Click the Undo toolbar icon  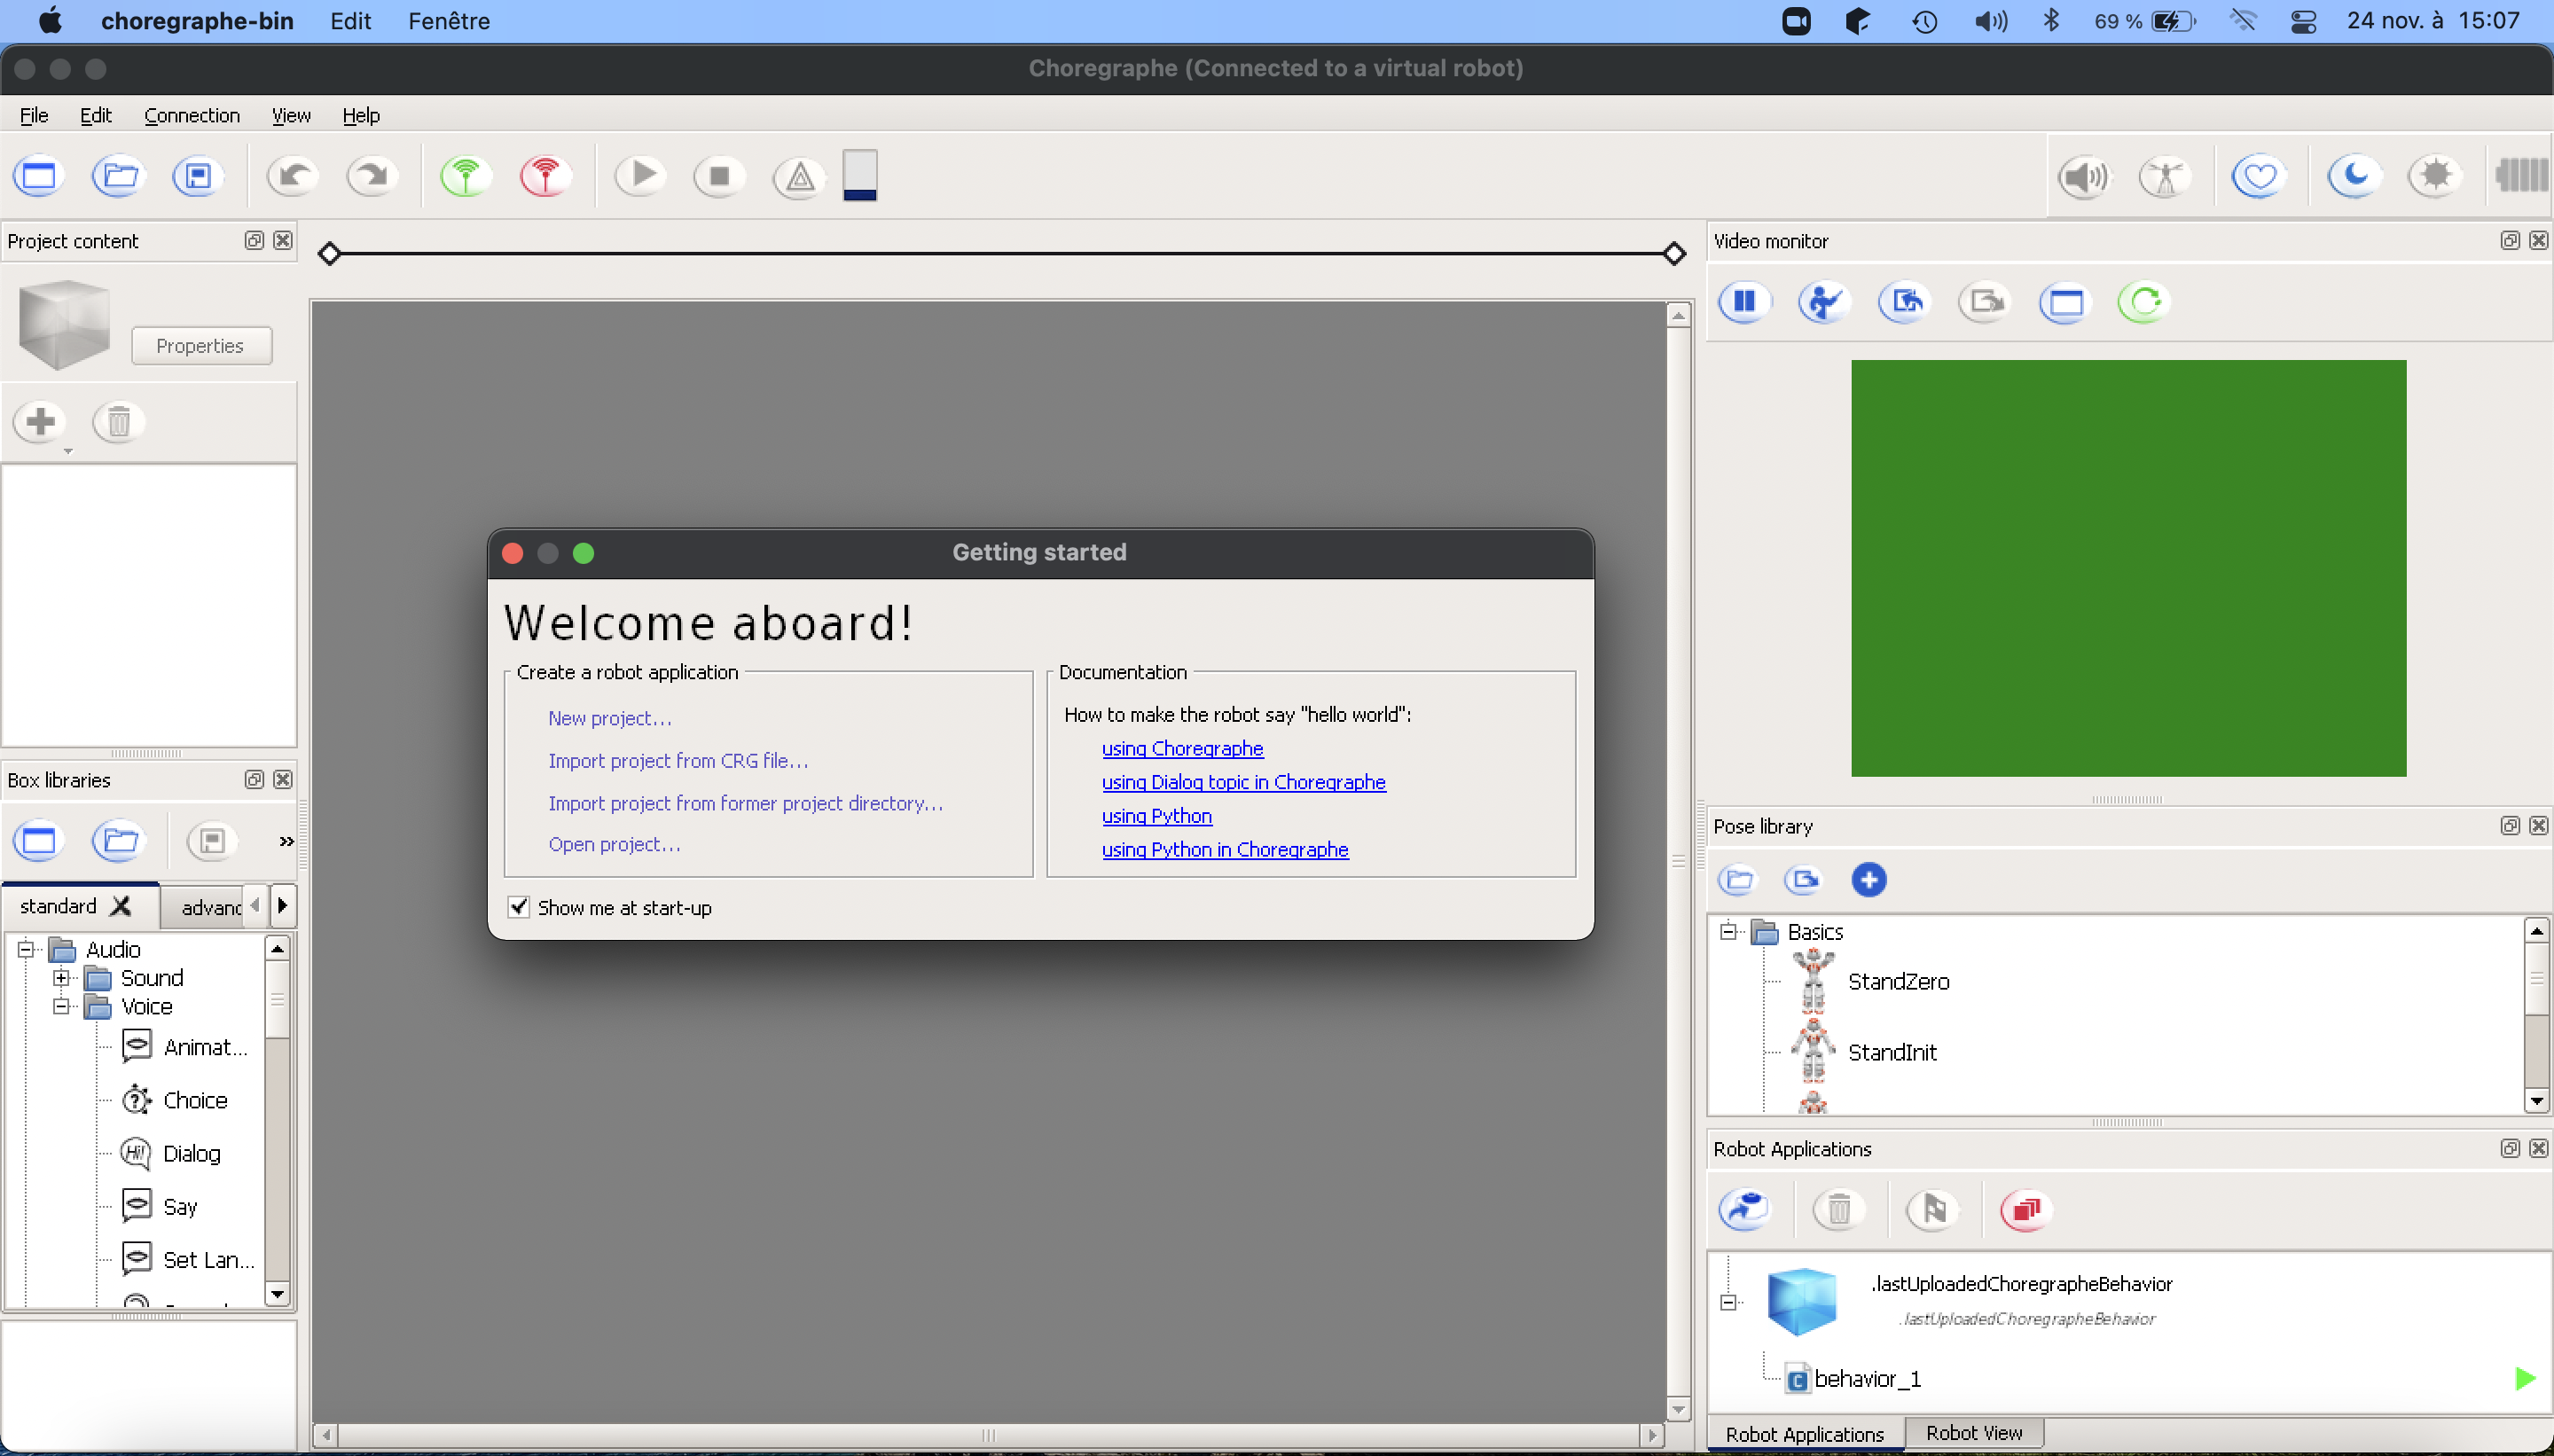pyautogui.click(x=292, y=177)
